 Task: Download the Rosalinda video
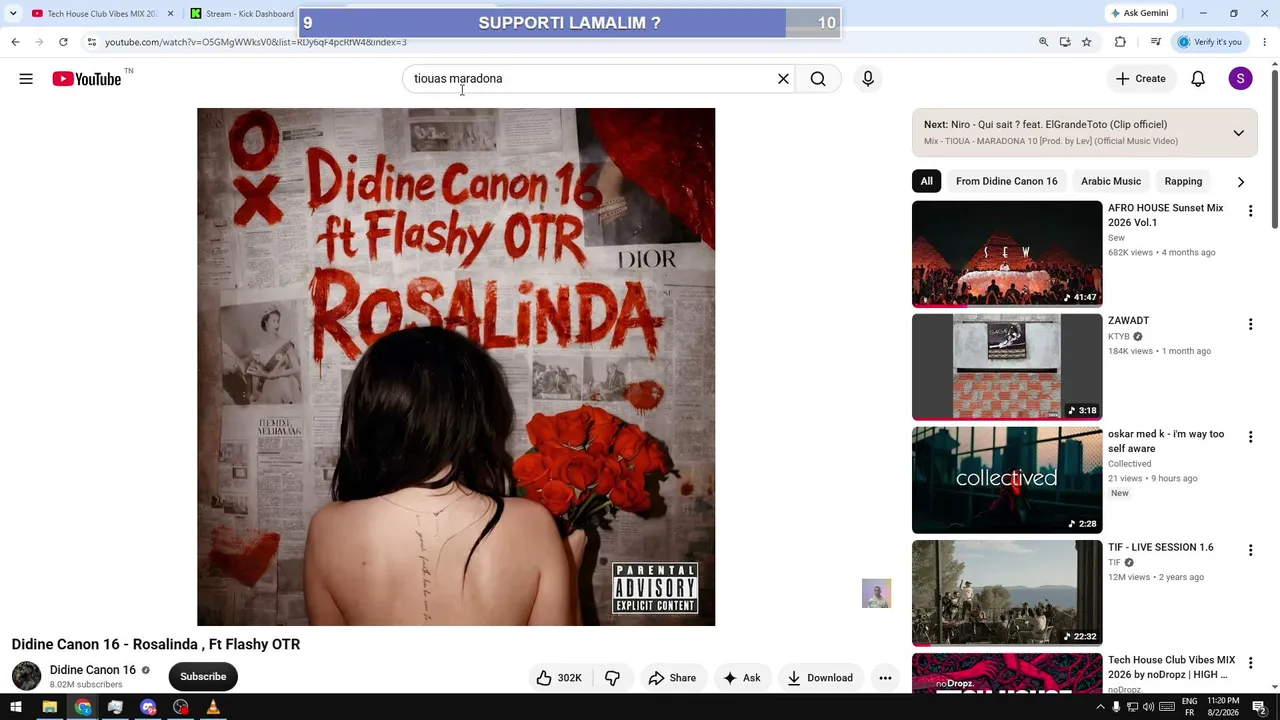820,678
